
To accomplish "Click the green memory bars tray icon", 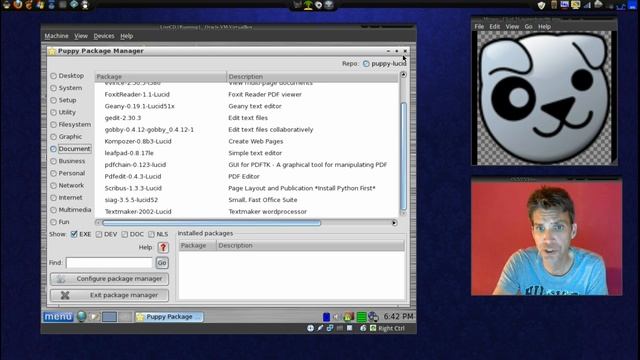I will click(x=361, y=317).
